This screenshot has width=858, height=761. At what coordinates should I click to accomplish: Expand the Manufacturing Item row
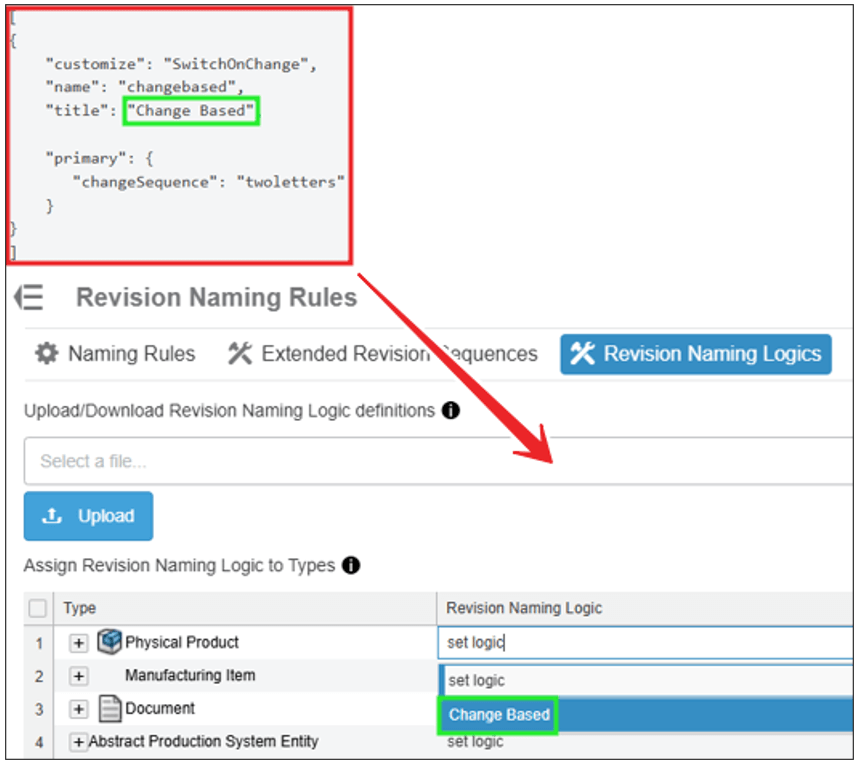pos(79,676)
